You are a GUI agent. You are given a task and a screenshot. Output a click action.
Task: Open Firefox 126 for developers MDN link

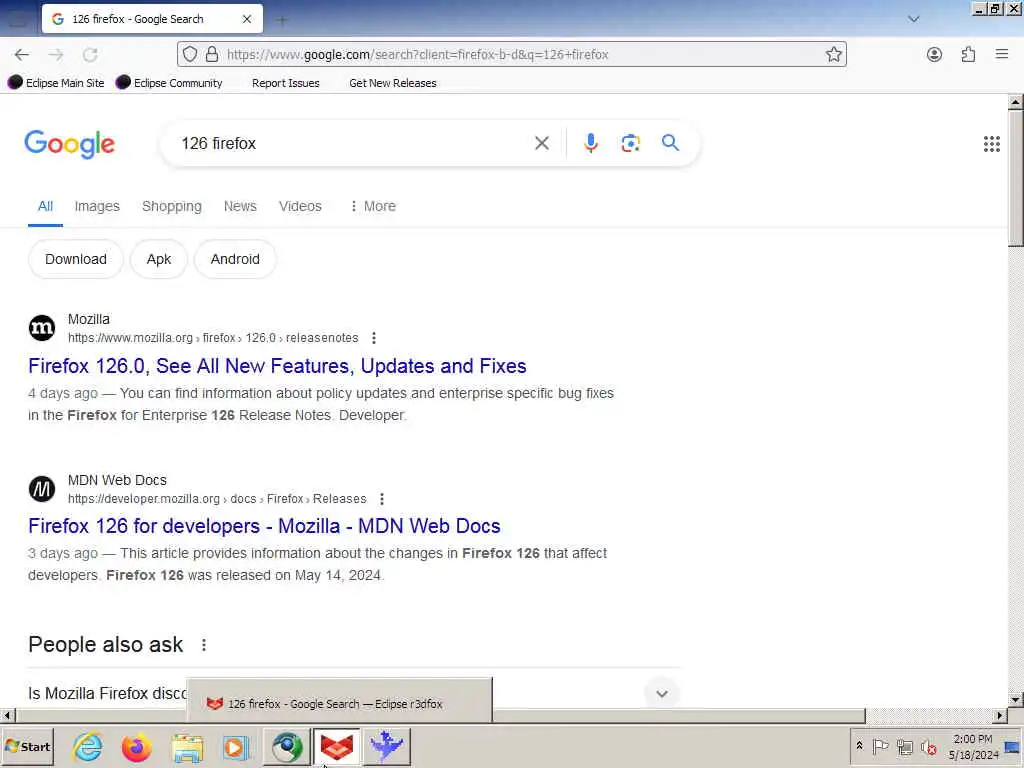(x=264, y=526)
